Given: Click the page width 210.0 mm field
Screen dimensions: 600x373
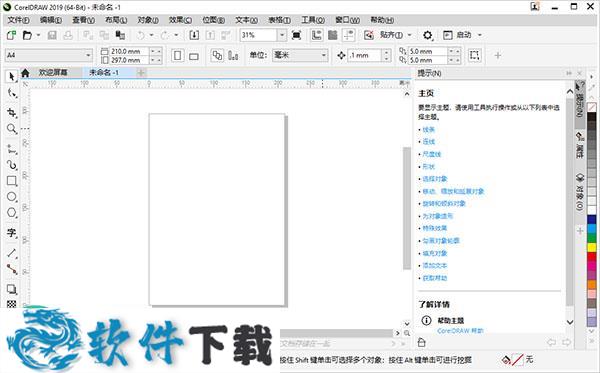Looking at the screenshot, I should pos(129,51).
